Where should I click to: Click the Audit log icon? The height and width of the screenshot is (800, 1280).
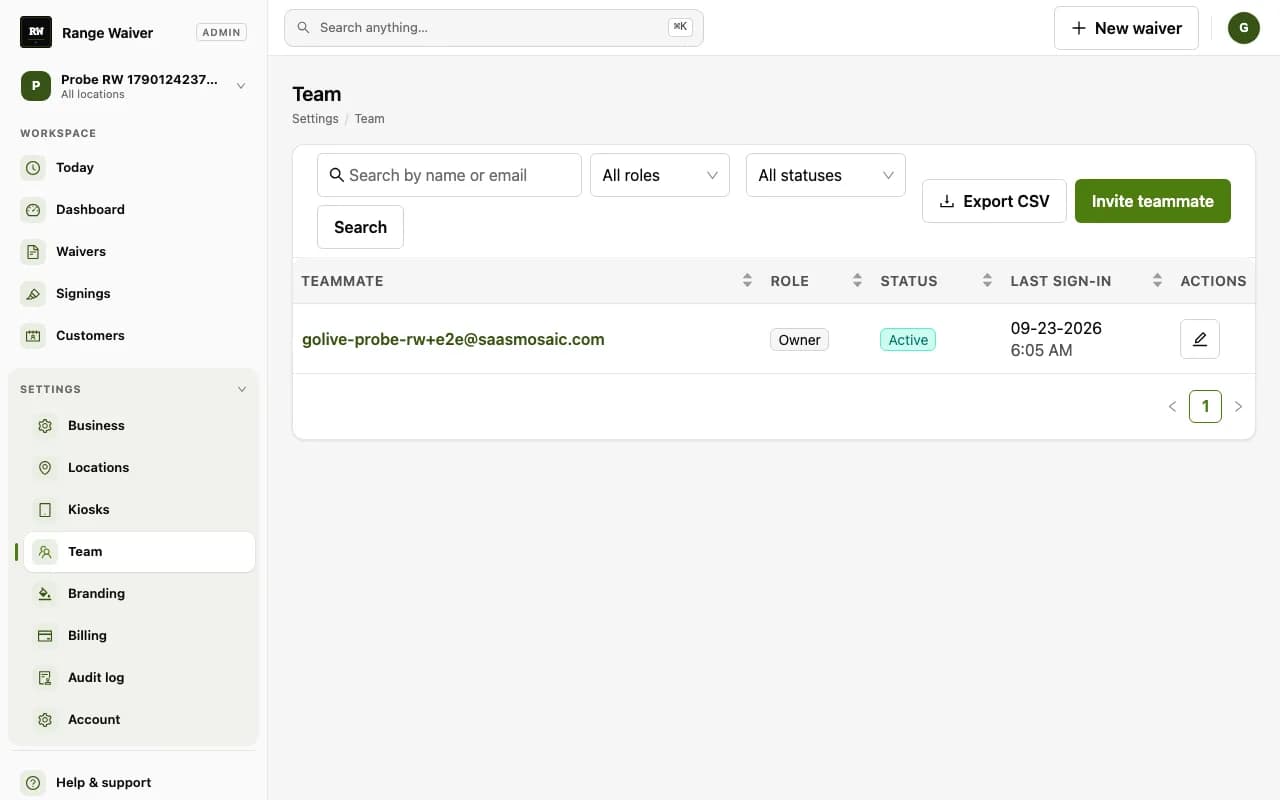(45, 678)
